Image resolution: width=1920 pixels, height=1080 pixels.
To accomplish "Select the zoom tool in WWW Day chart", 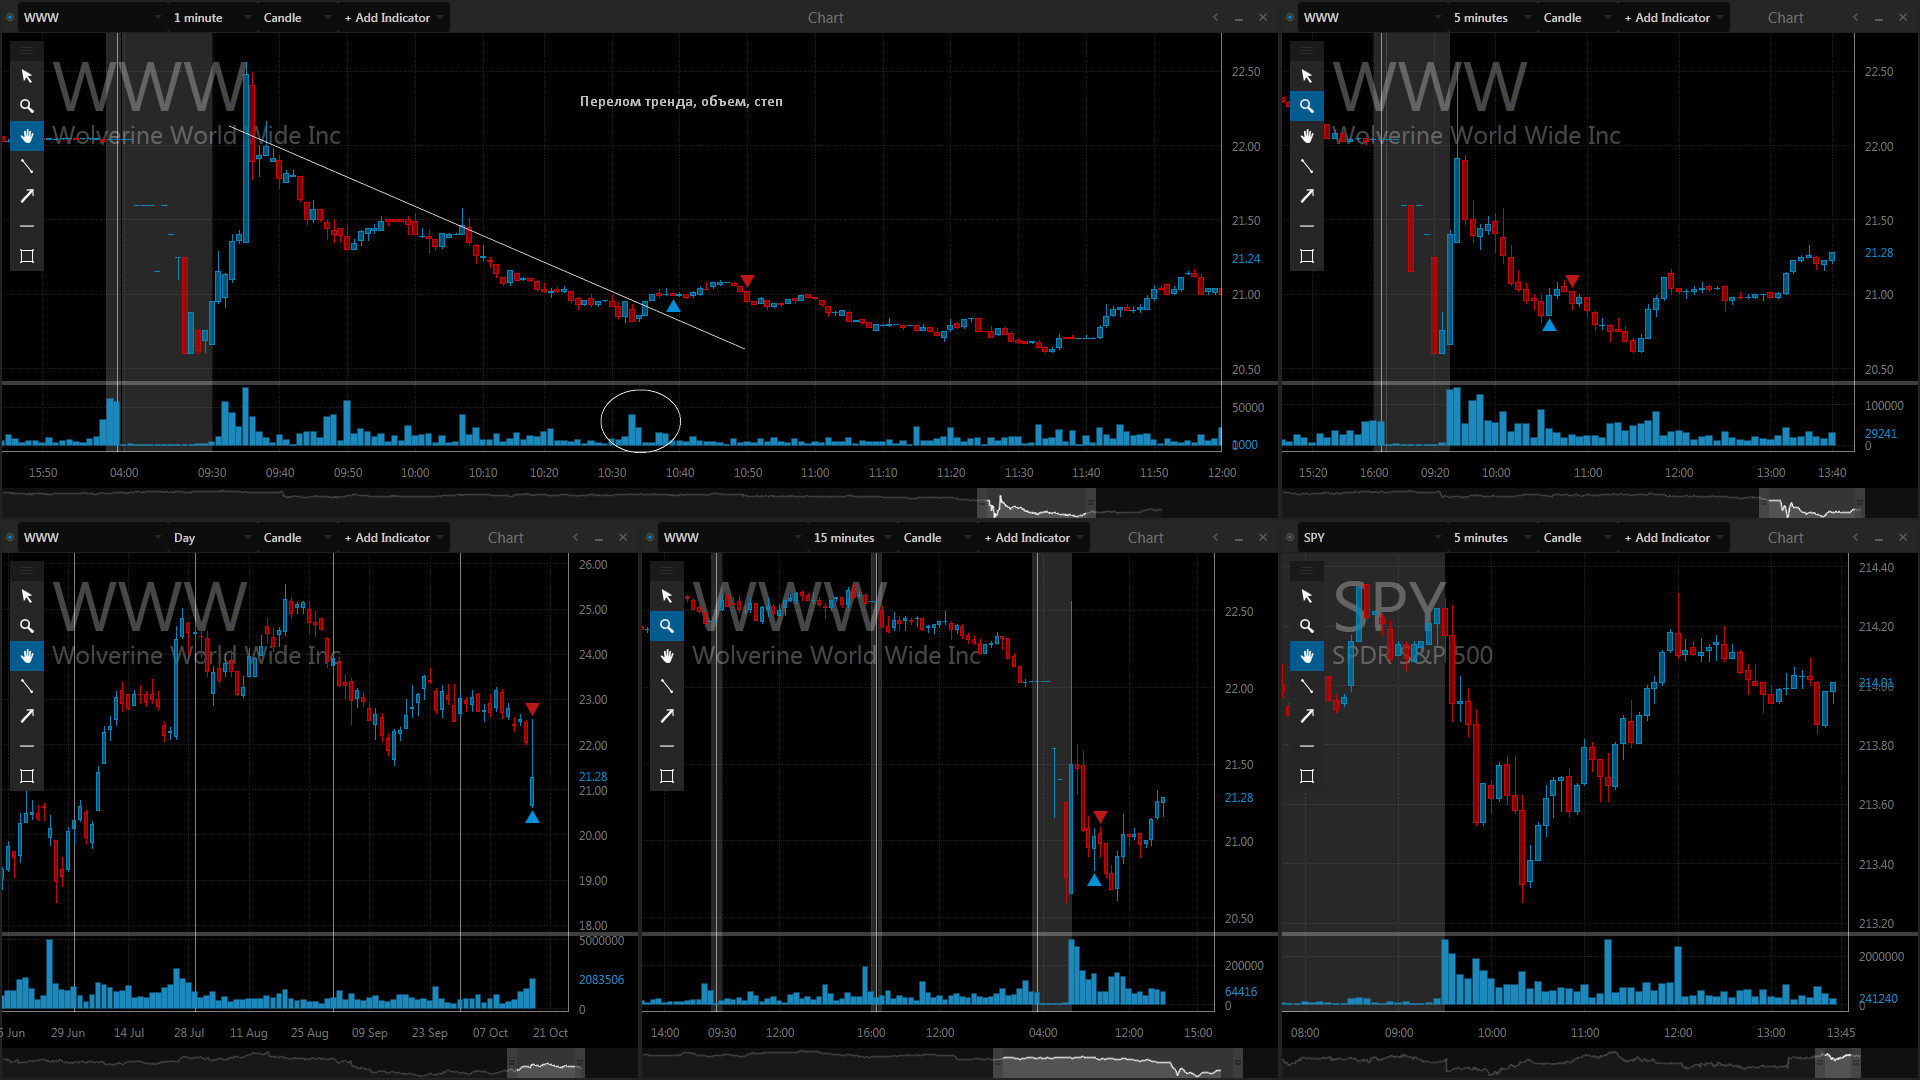I will tap(27, 626).
